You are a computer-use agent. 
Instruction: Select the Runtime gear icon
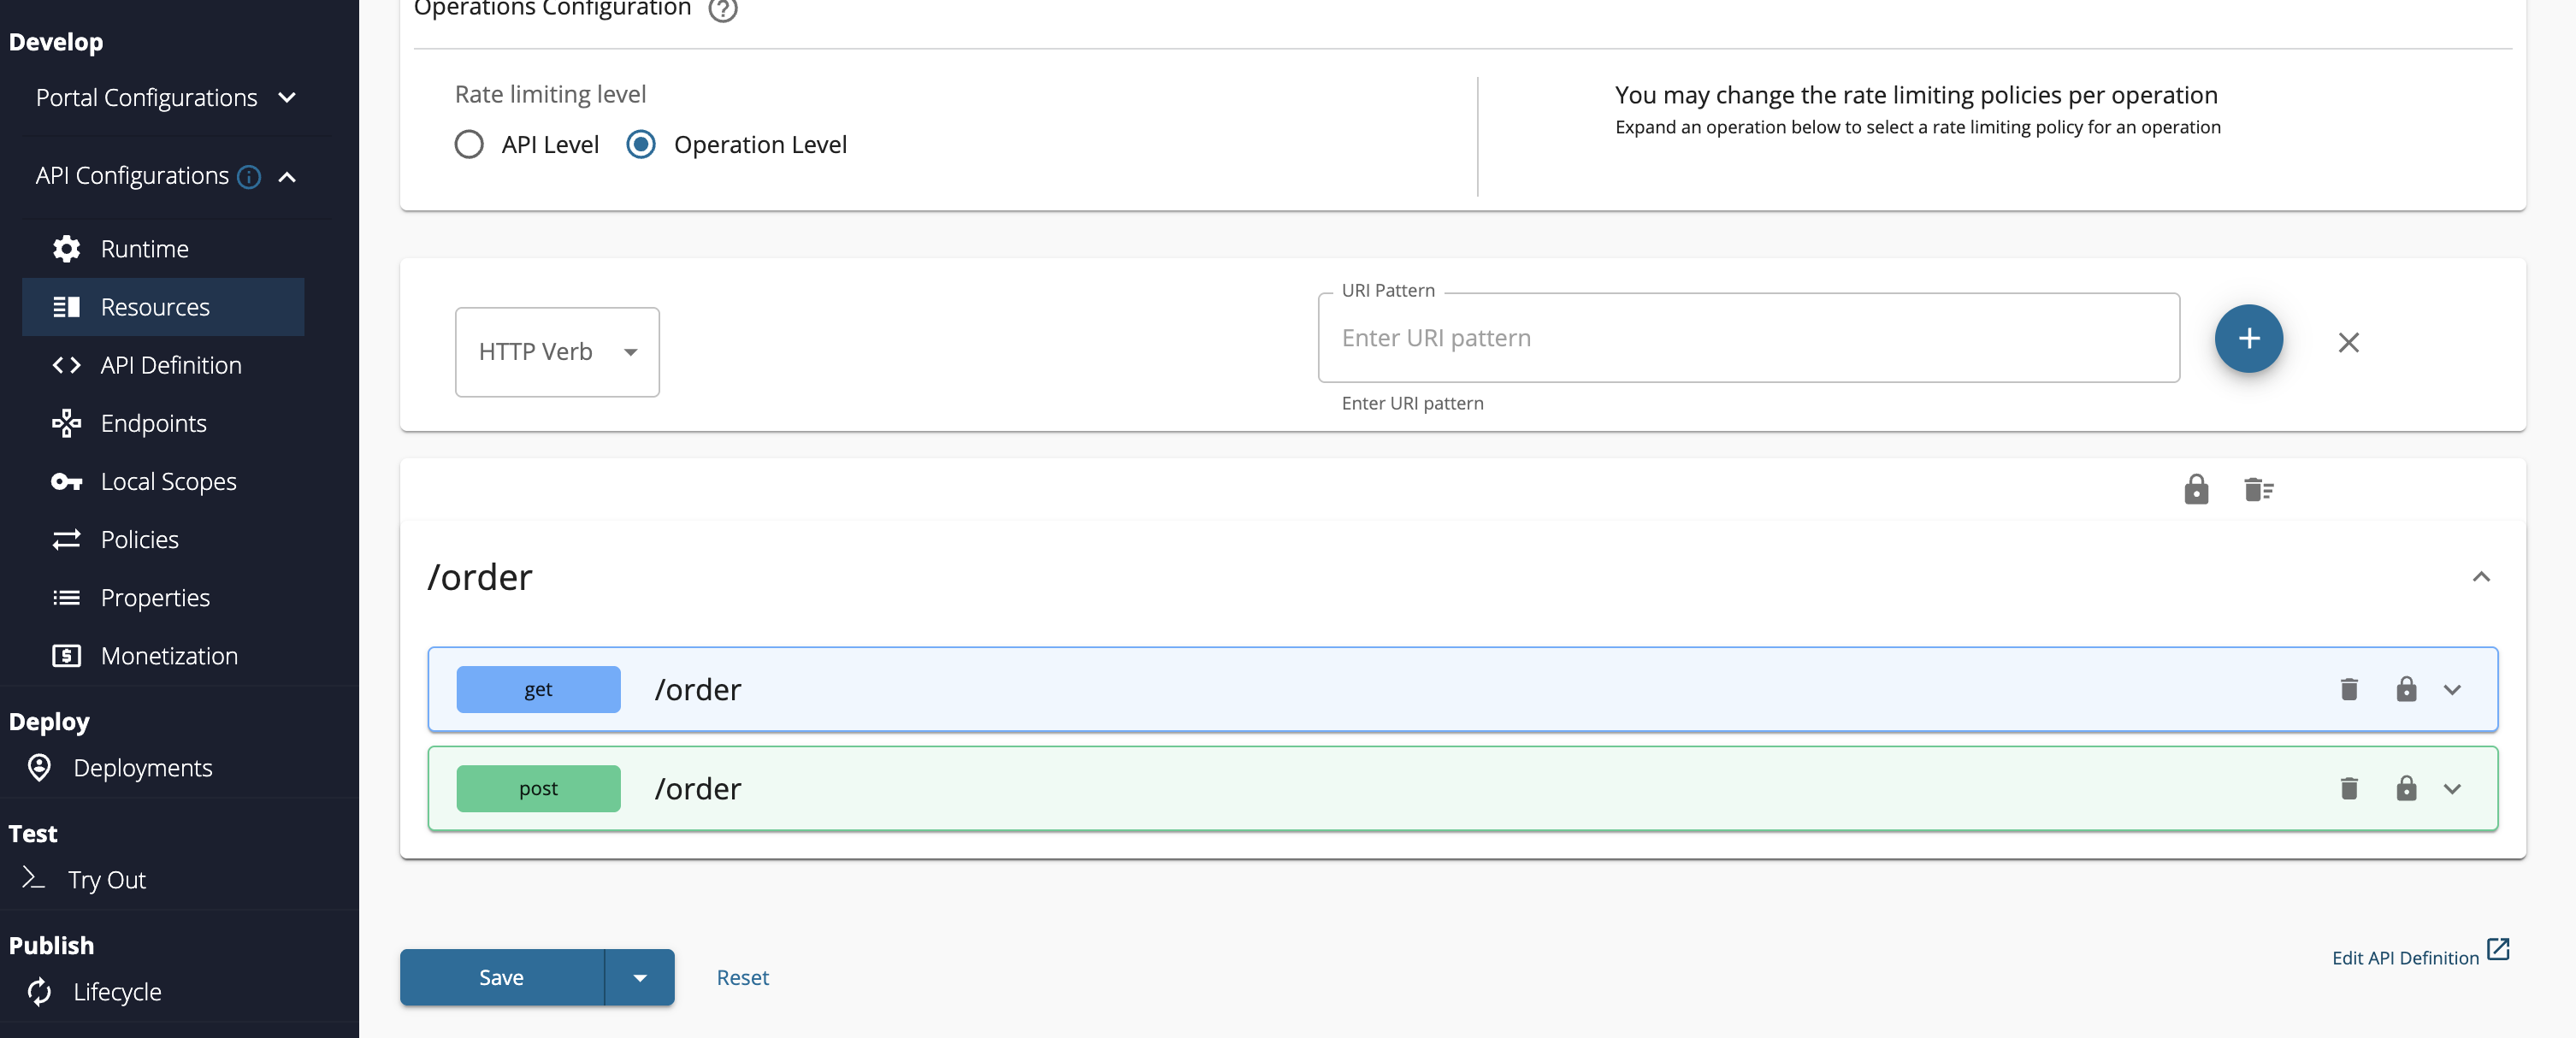coord(66,248)
